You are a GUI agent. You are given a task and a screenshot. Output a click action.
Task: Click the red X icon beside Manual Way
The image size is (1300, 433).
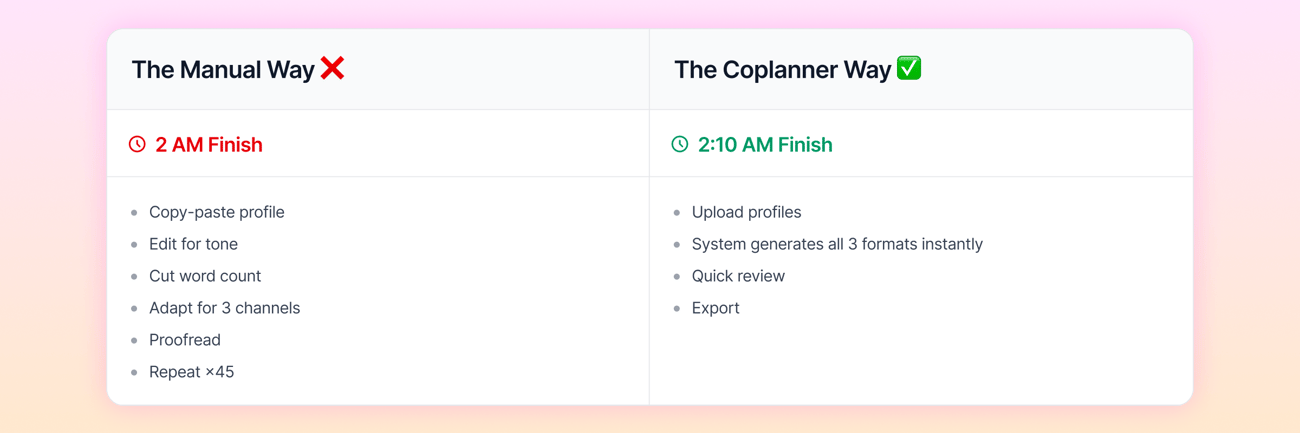(332, 69)
